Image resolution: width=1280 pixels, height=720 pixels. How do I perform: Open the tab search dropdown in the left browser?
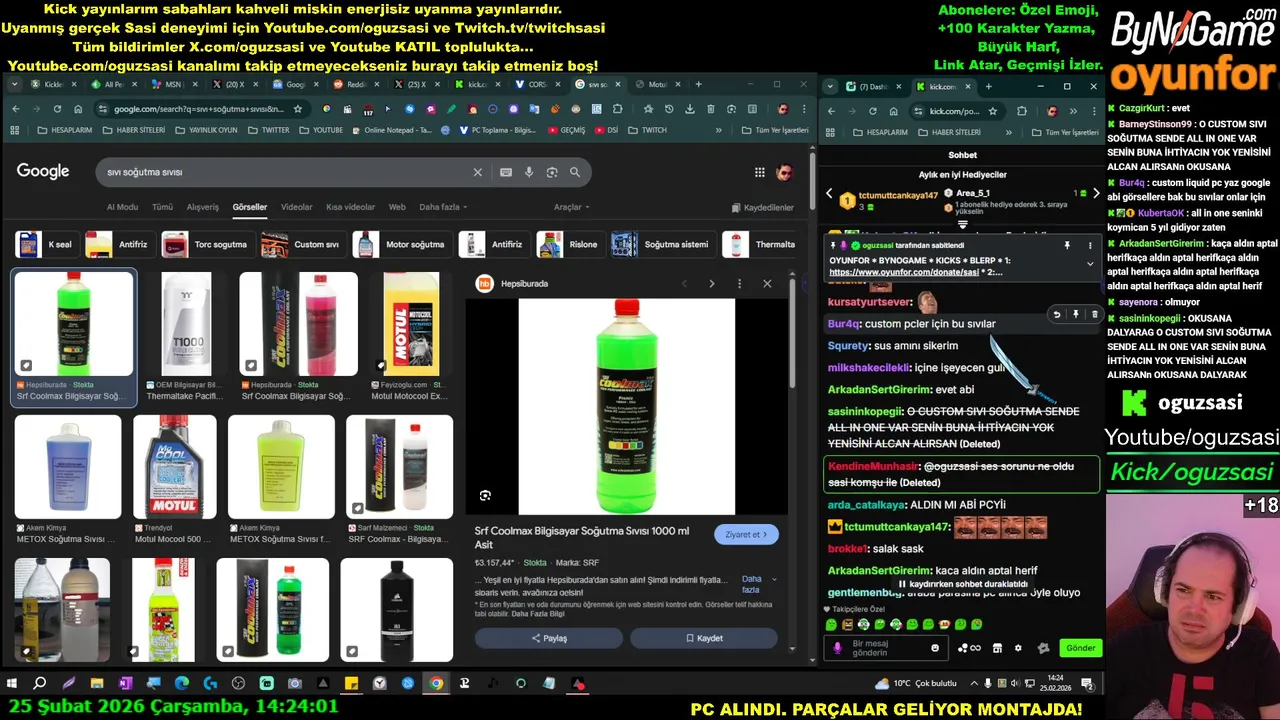tap(14, 85)
